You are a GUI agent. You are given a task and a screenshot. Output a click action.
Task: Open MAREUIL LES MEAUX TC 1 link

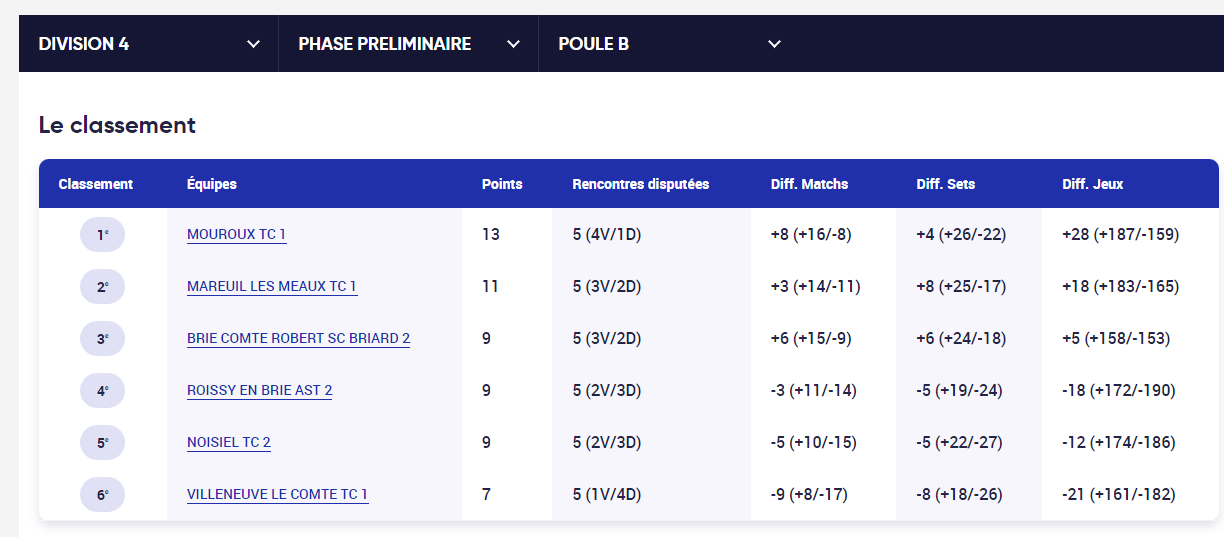[272, 287]
